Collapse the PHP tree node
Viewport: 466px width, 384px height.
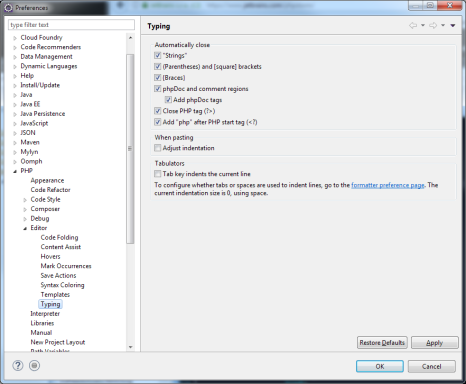click(15, 171)
